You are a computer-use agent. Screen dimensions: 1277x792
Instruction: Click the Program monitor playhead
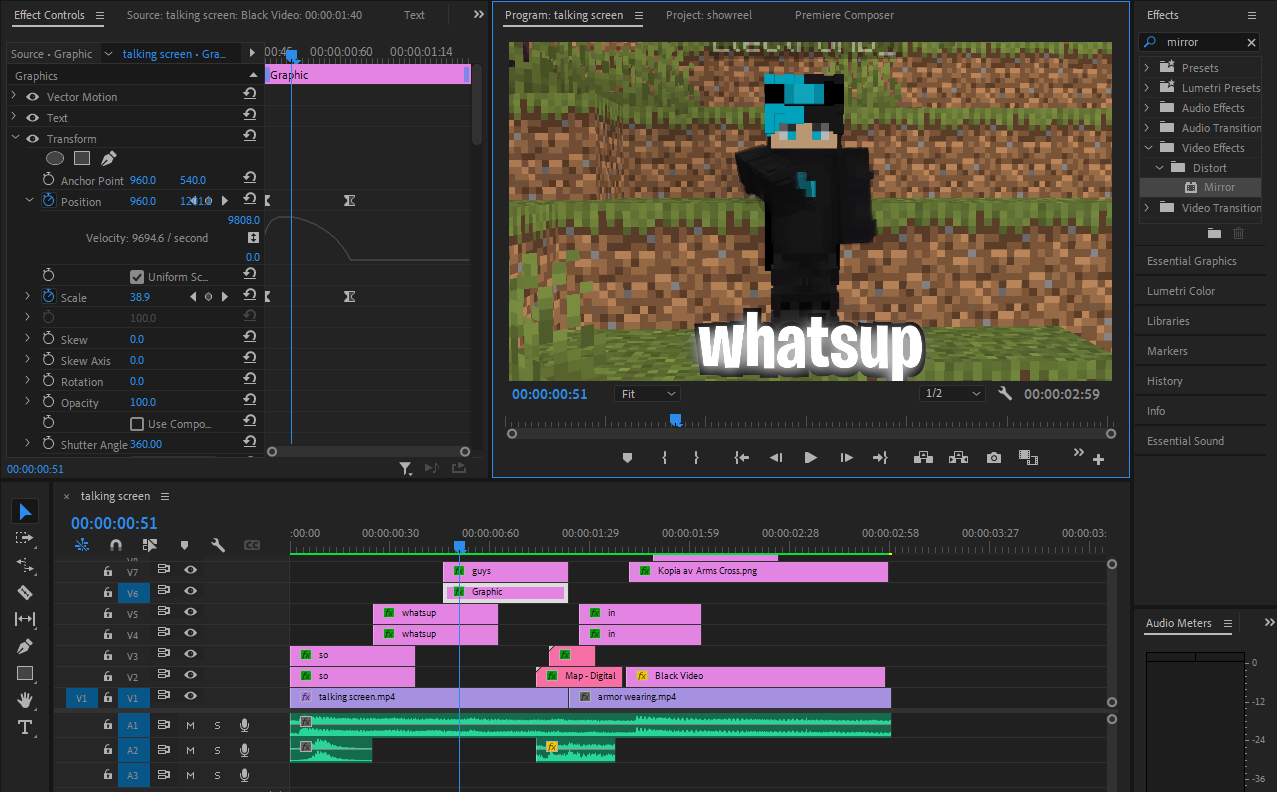point(675,420)
